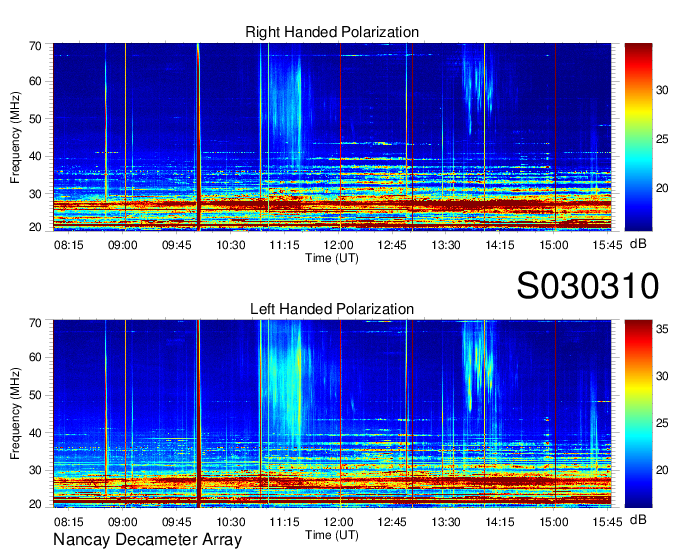
Task: Click 14:15 time tick under Right Handed plot
Action: click(x=500, y=245)
